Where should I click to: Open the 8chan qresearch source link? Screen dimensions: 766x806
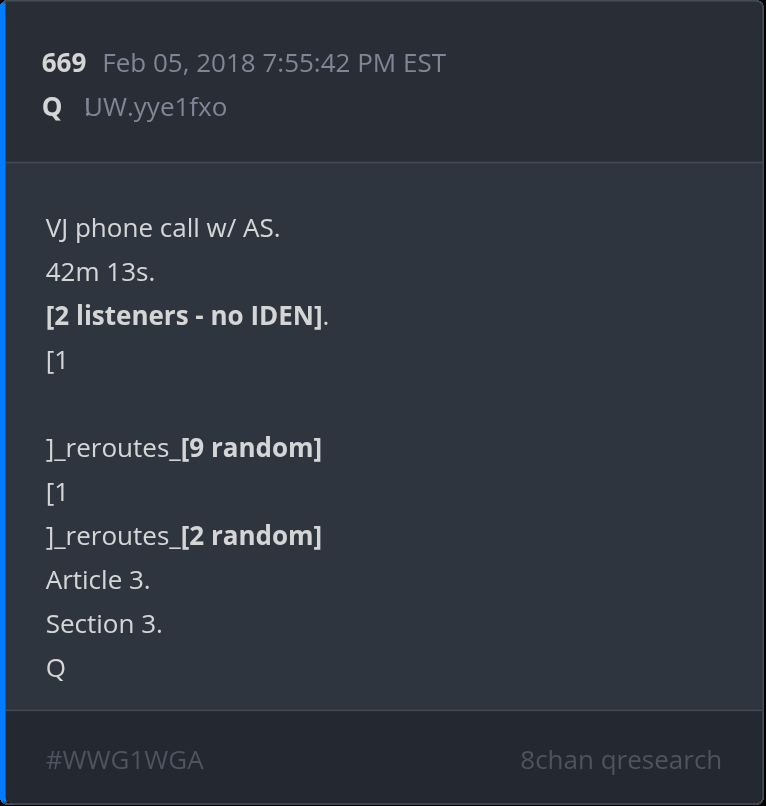point(620,760)
